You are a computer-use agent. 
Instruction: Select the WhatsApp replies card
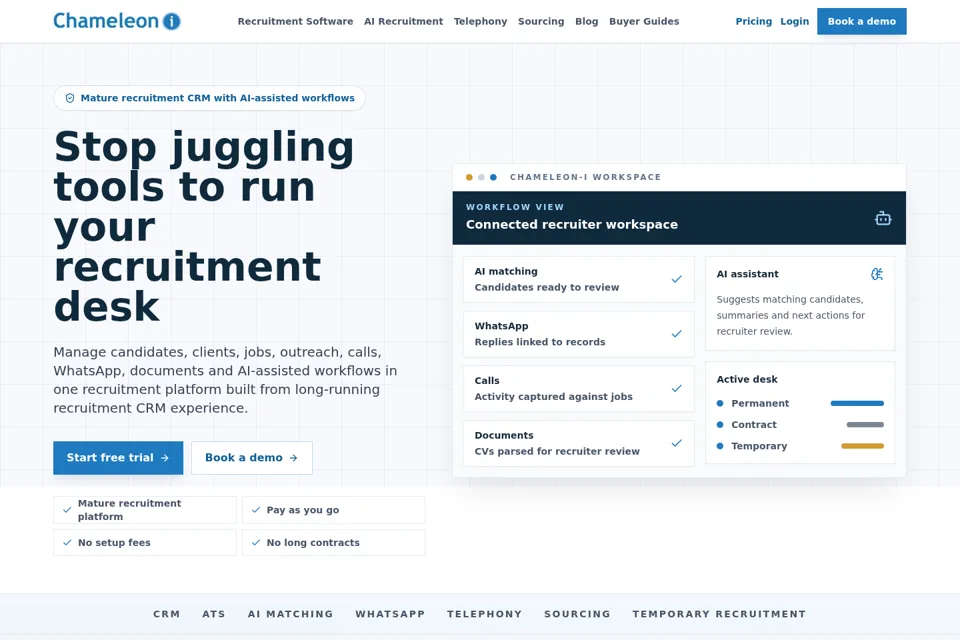tap(579, 334)
